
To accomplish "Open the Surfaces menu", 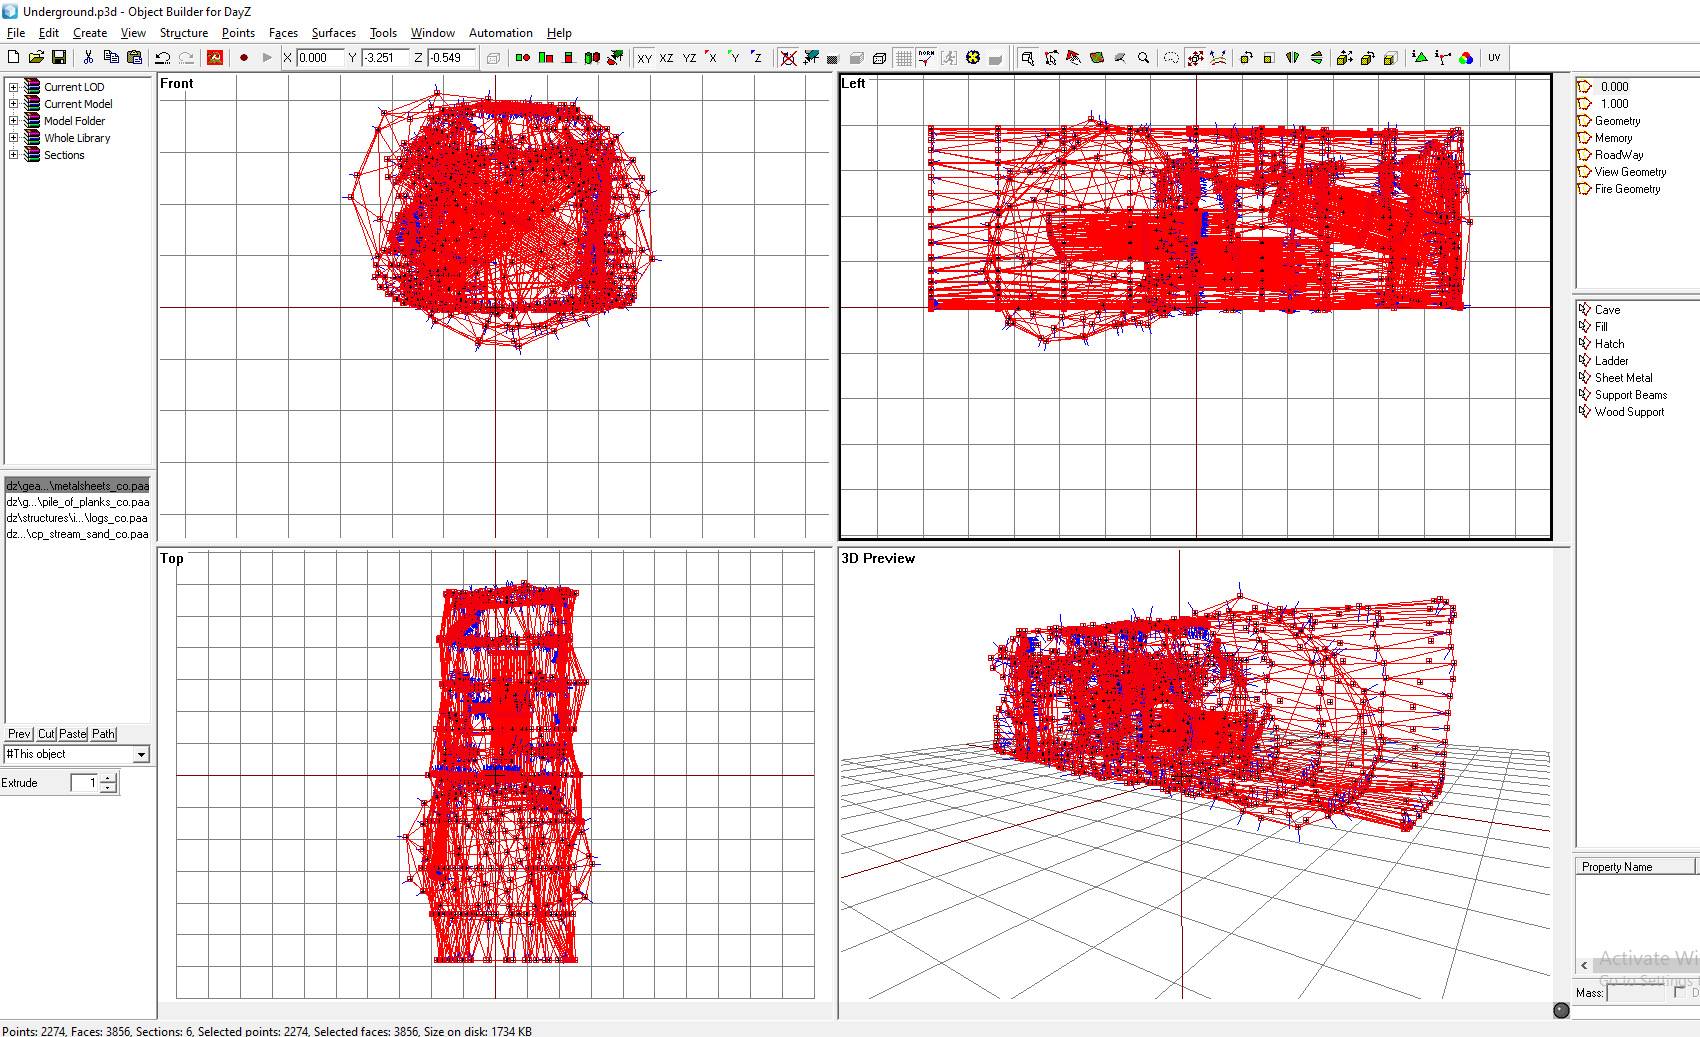I will (333, 33).
